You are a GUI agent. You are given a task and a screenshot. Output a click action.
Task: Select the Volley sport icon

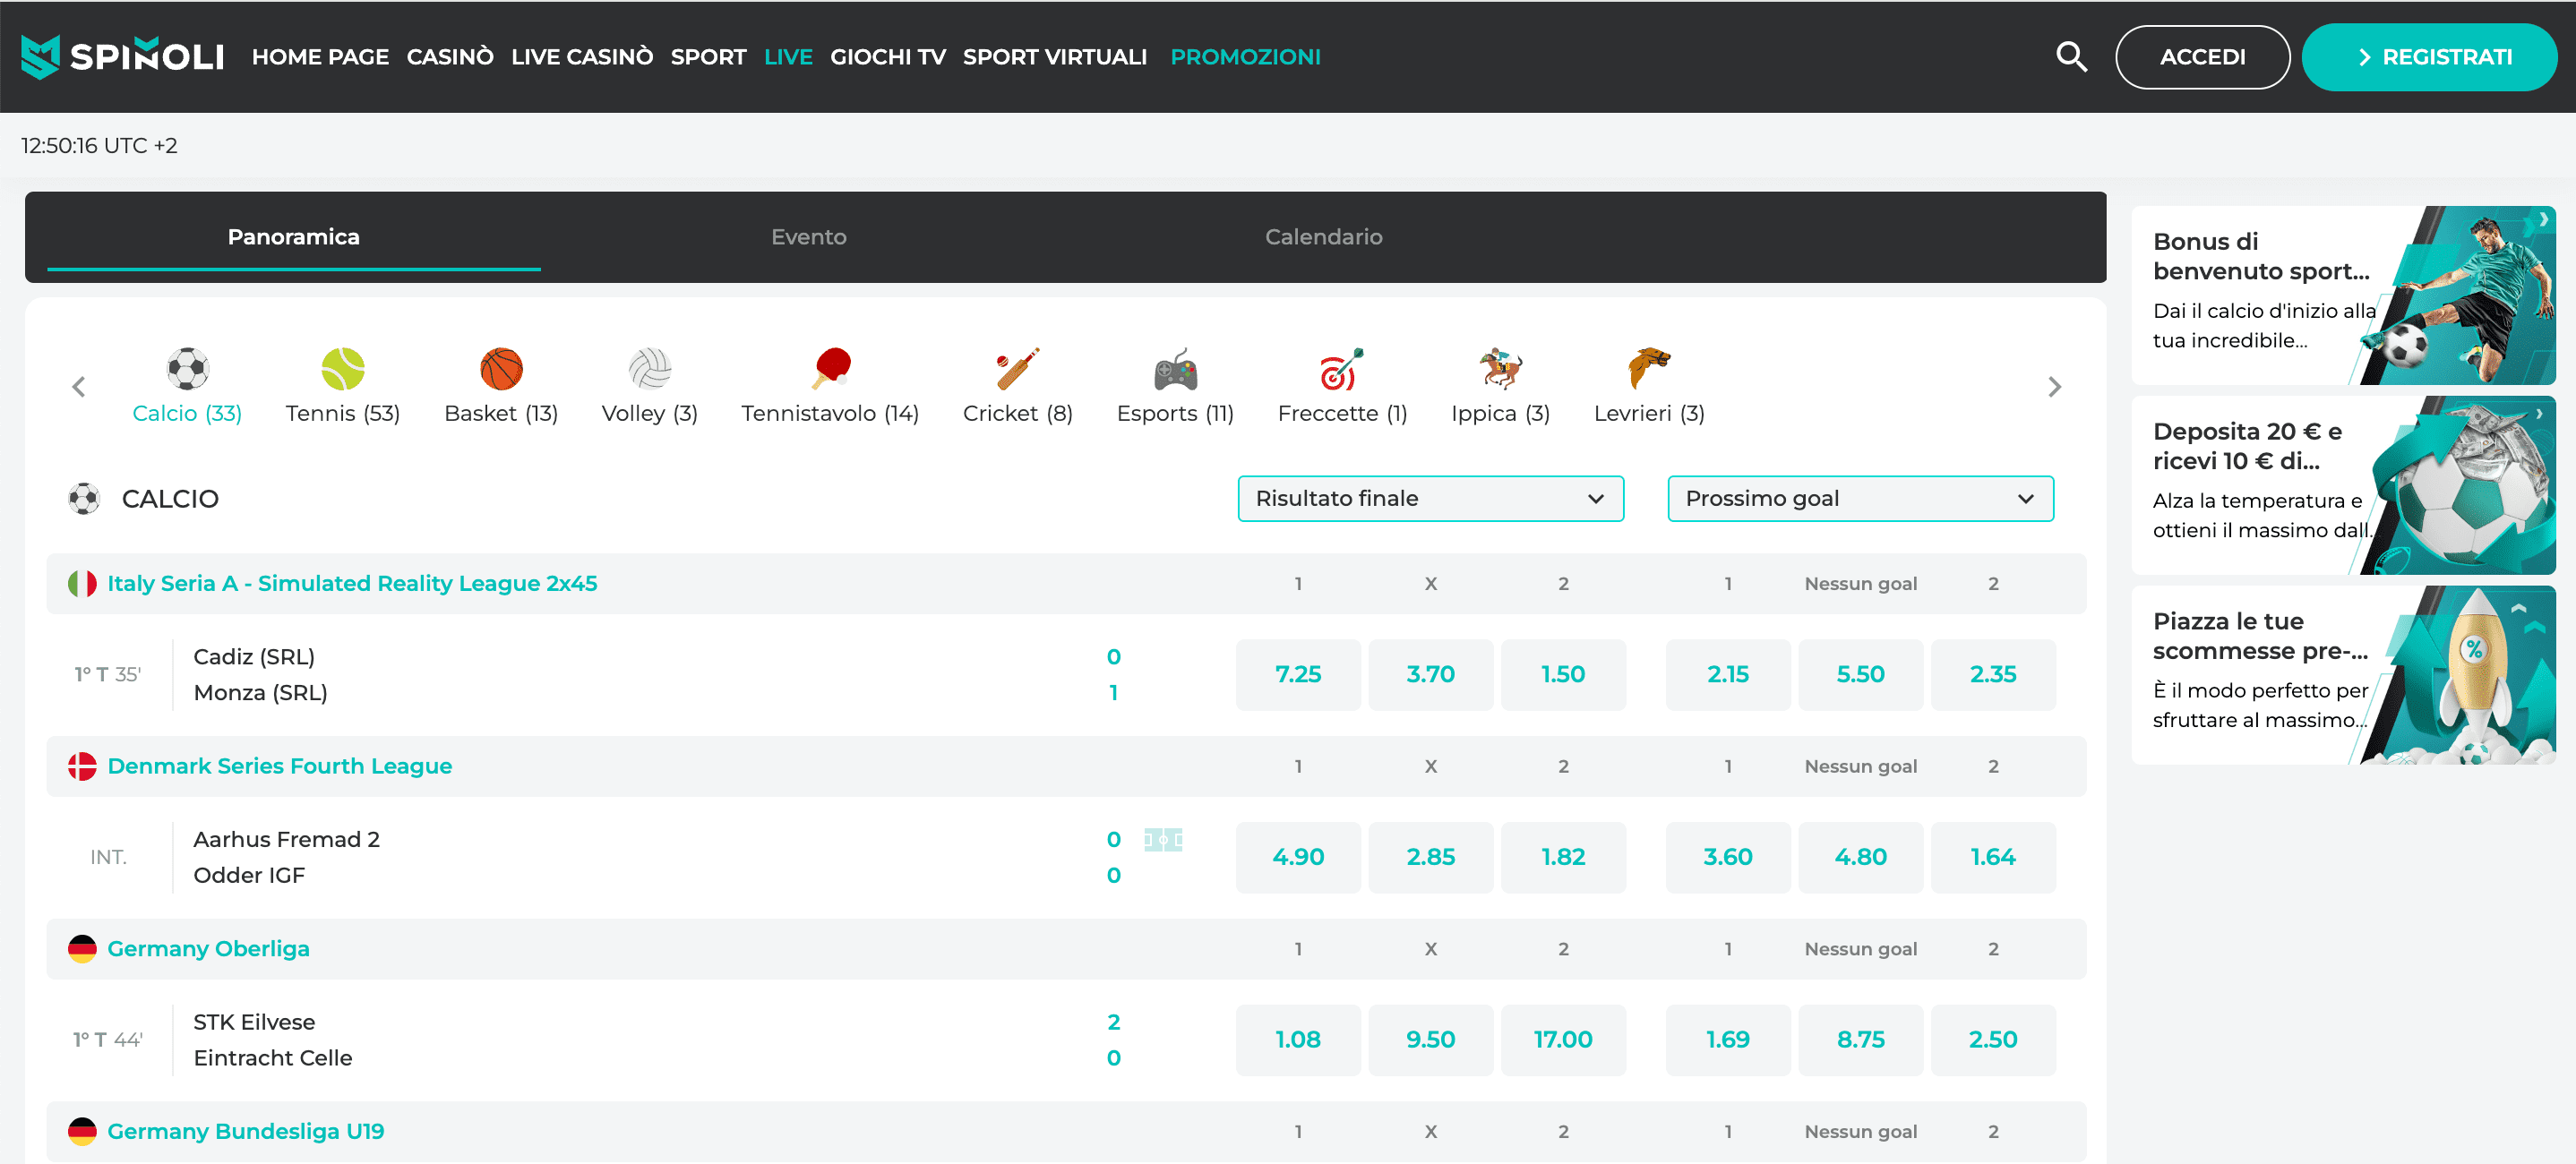click(x=649, y=370)
